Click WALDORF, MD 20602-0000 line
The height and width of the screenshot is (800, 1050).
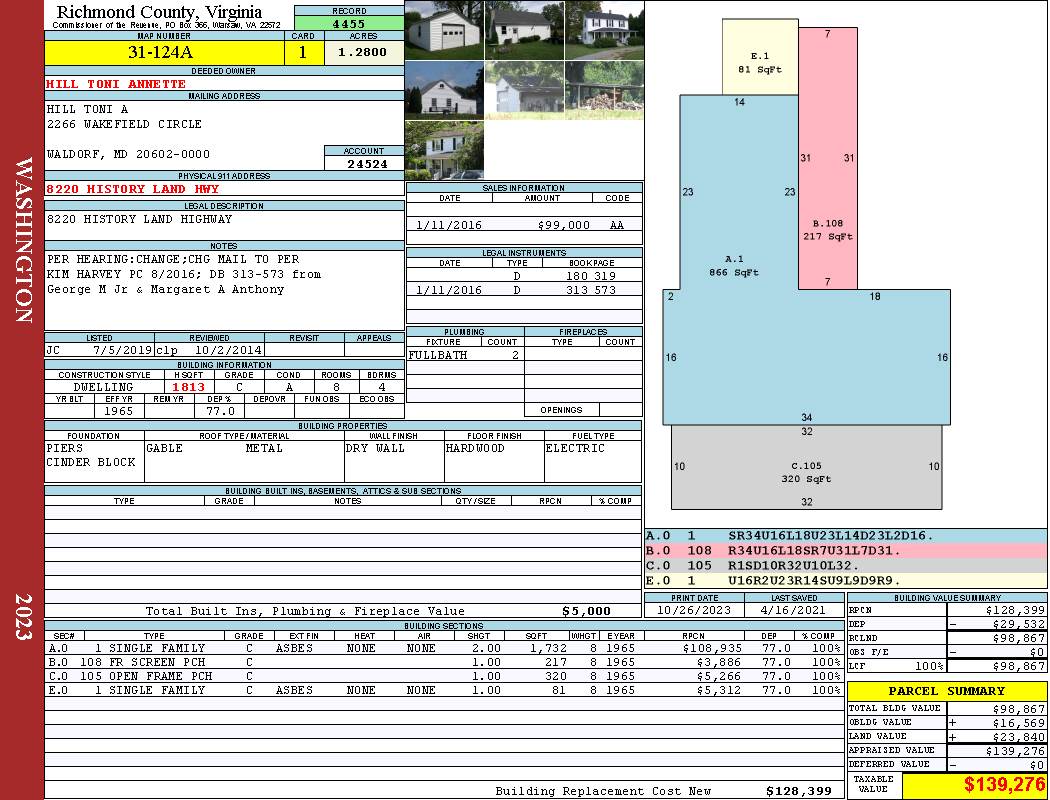128,154
